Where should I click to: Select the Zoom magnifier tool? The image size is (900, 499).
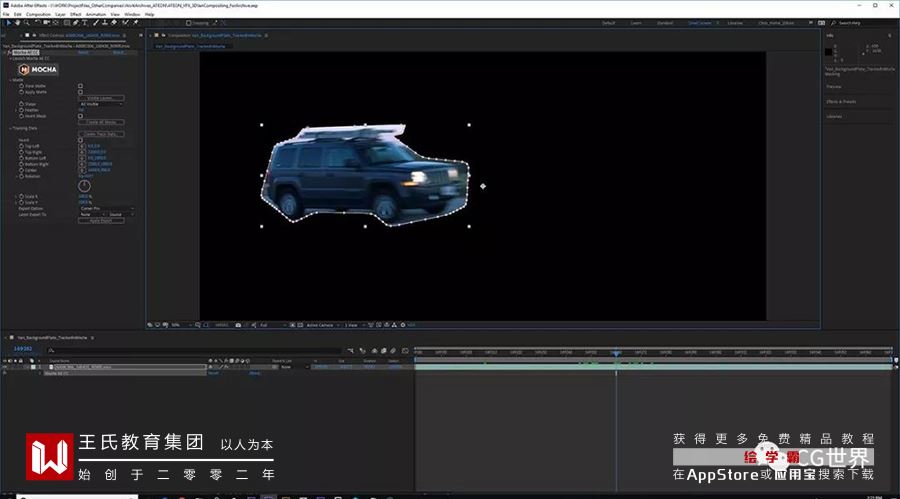(x=26, y=22)
